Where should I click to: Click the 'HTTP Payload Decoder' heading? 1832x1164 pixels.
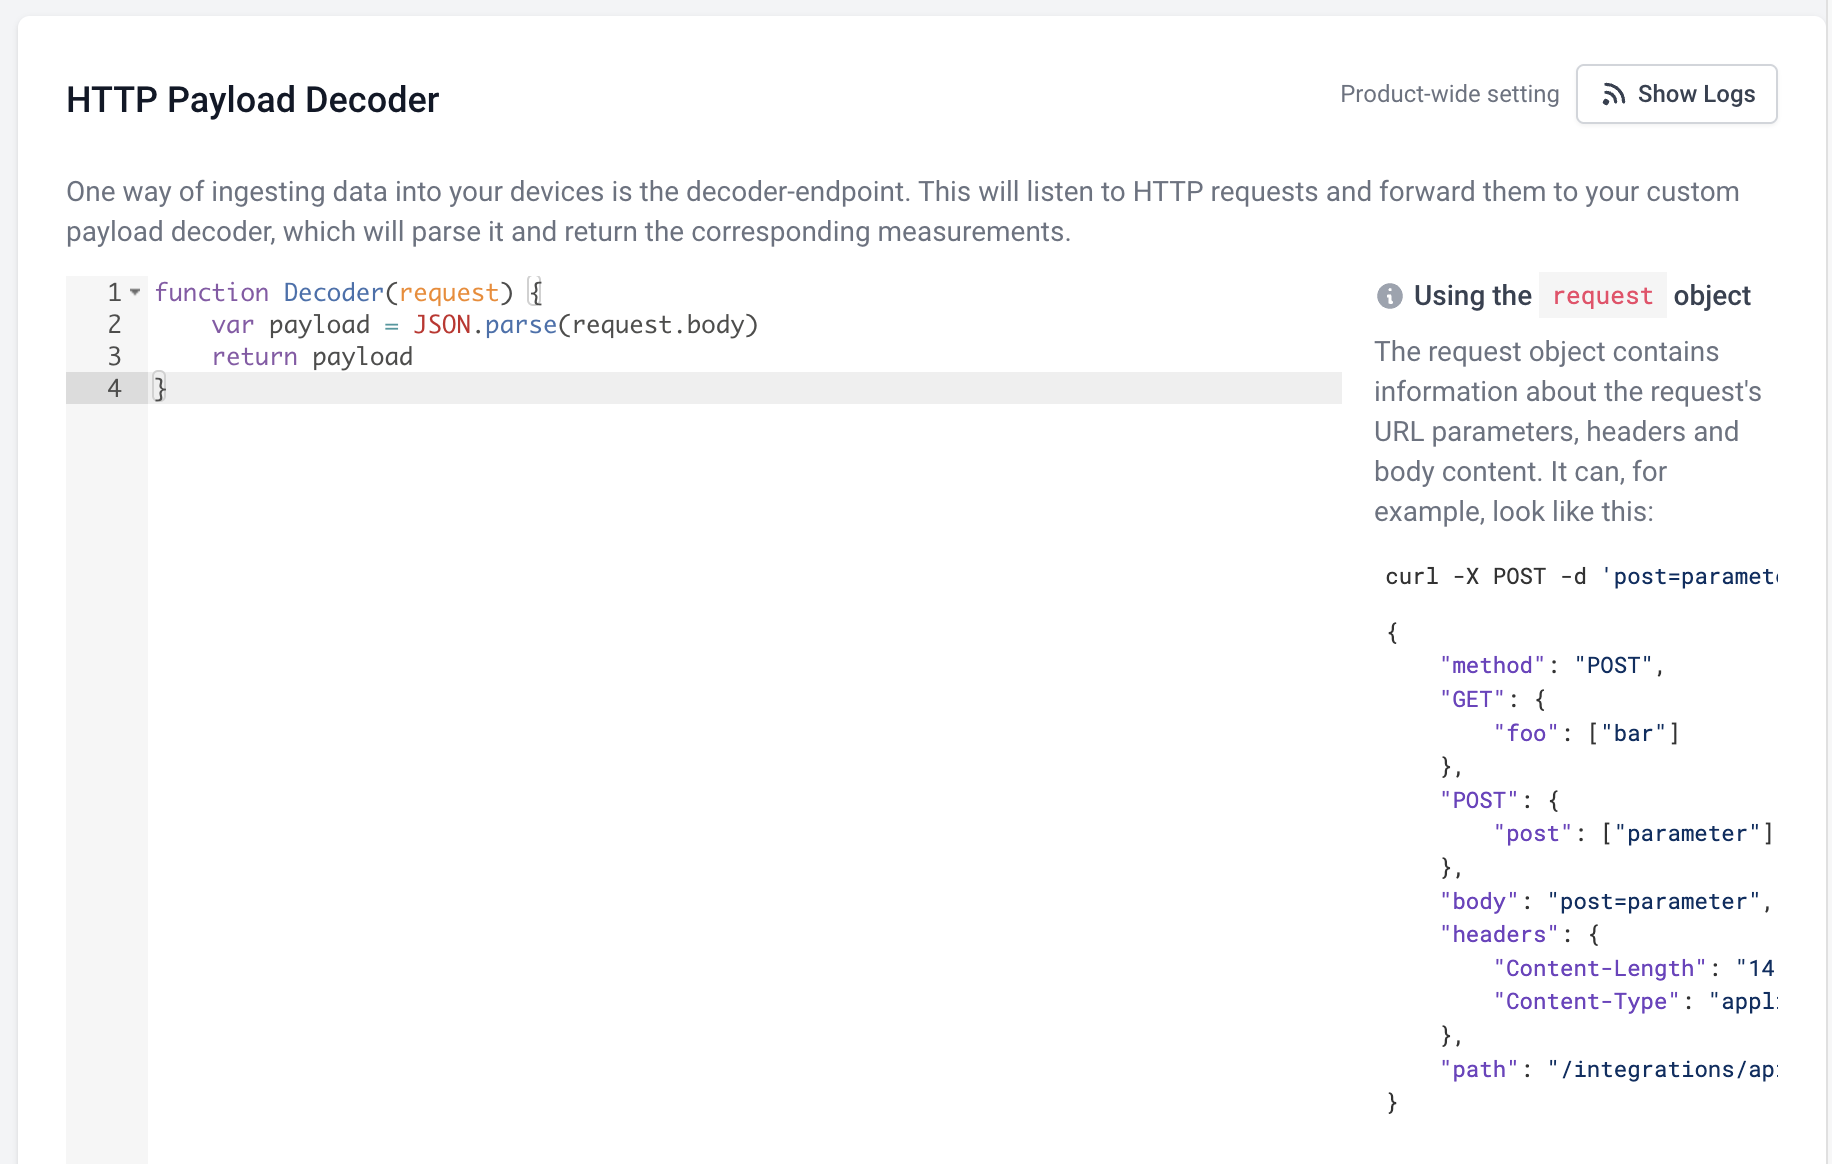coord(252,100)
